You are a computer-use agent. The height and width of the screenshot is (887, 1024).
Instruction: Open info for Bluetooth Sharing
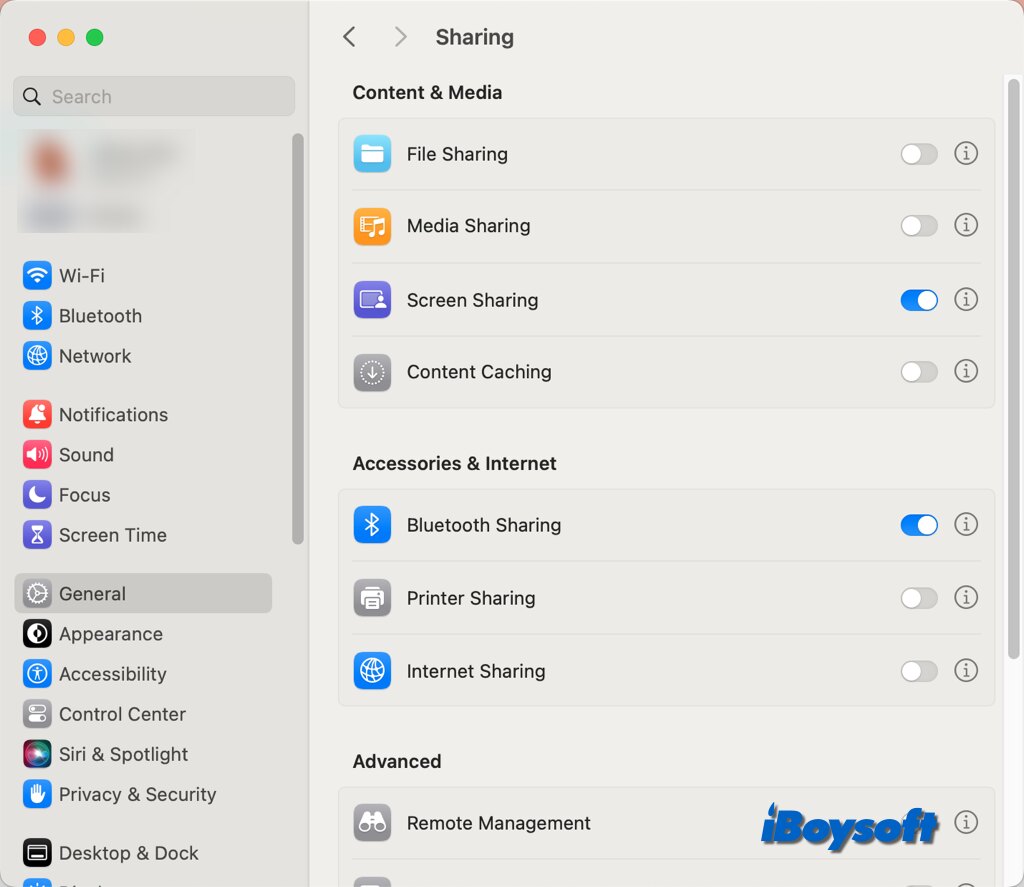pos(966,524)
